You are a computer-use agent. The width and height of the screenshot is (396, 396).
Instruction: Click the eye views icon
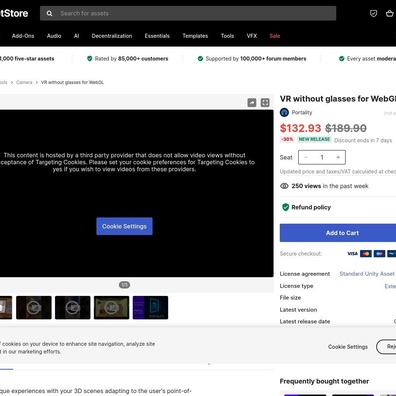pyautogui.click(x=284, y=186)
